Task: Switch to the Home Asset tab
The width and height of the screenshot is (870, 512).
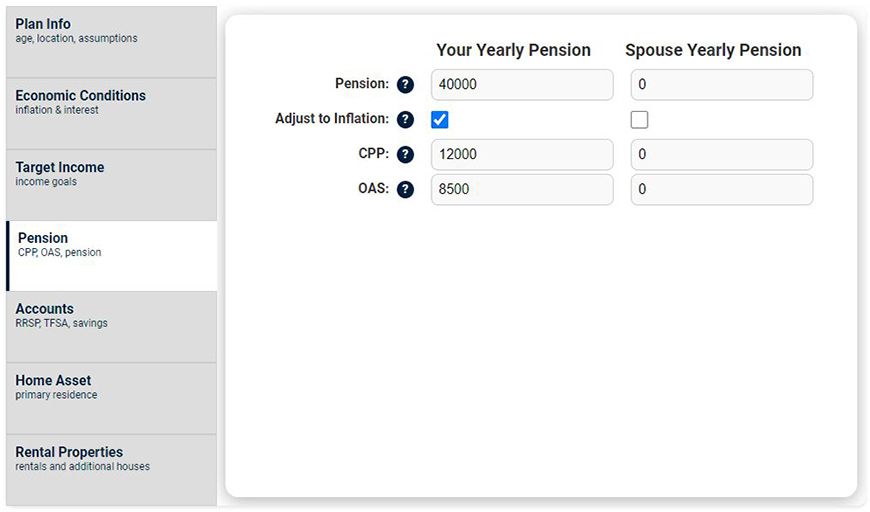Action: [111, 398]
